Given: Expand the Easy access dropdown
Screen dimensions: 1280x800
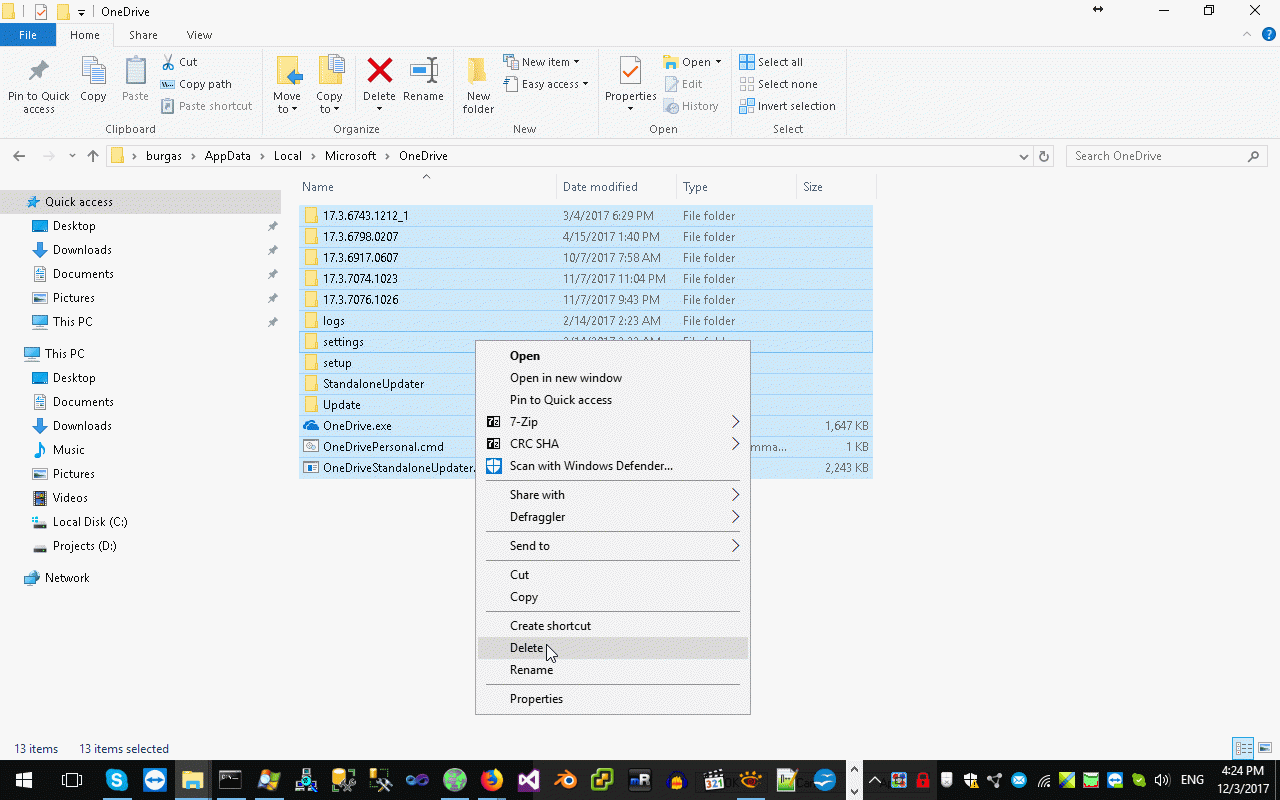Looking at the screenshot, I should [x=545, y=84].
